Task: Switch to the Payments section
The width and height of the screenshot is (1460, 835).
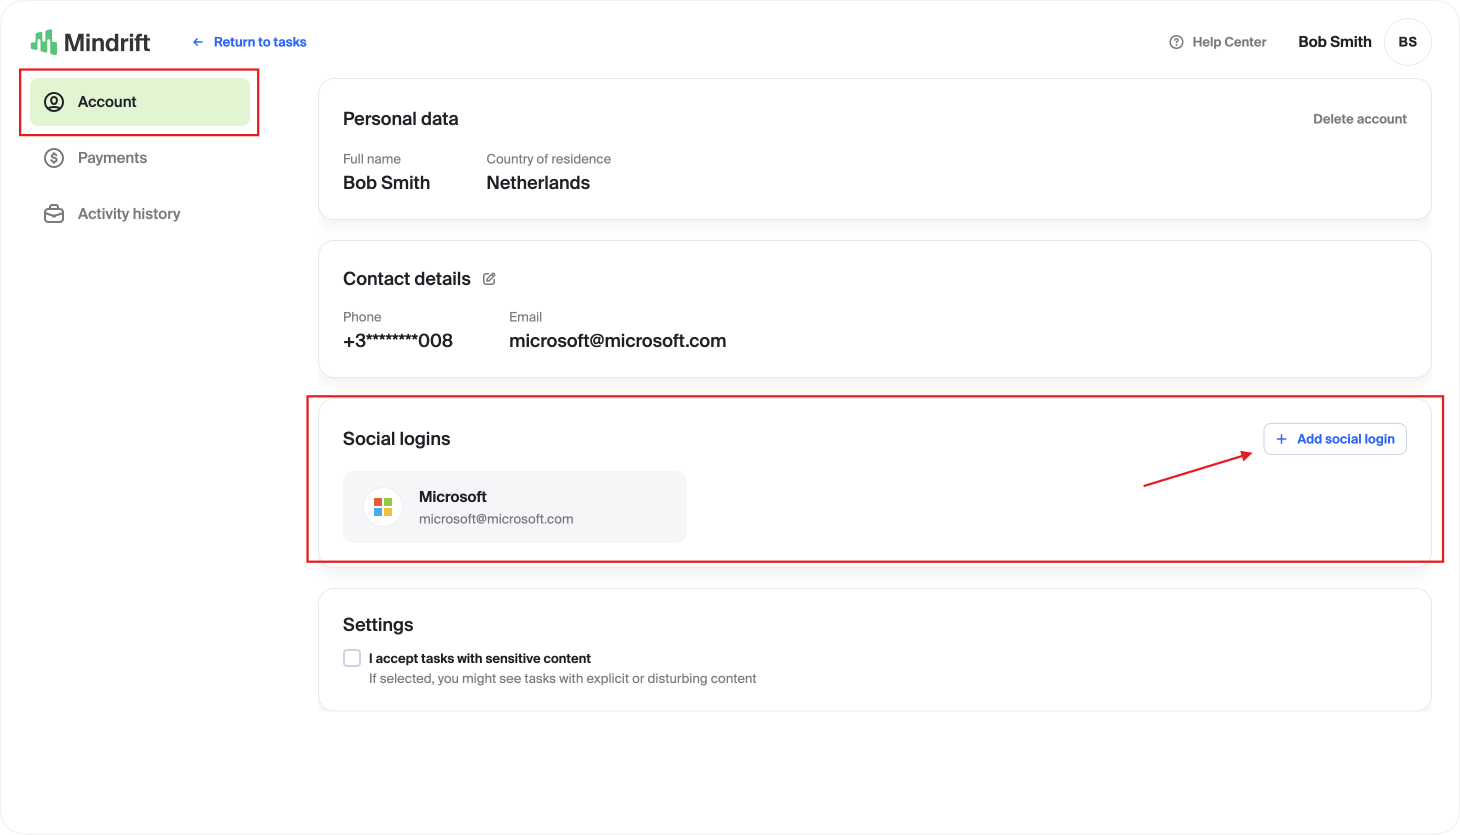Action: 112,157
